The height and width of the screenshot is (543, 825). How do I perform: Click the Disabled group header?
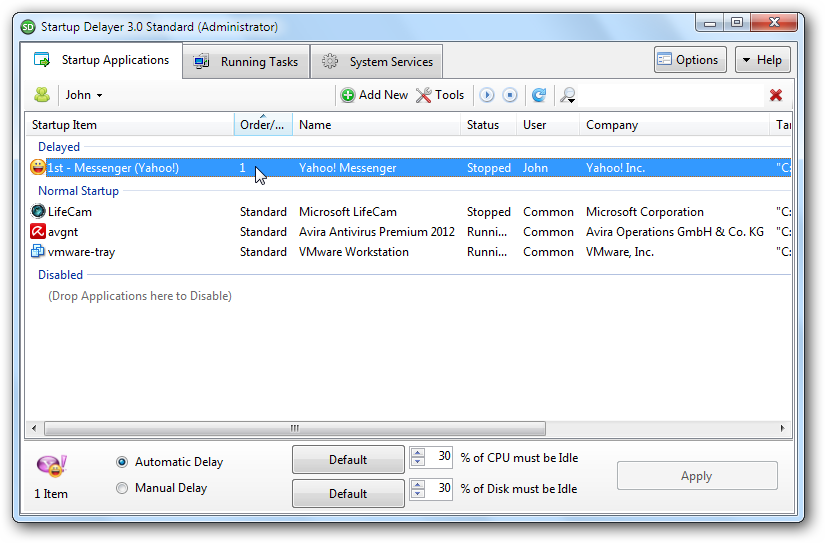point(61,275)
